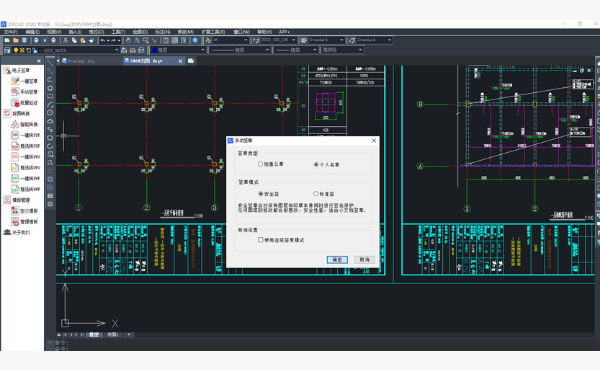Viewport: 600px width, 371px height.
Task: Click the Open folder icon in toolbar
Action: pos(16,40)
